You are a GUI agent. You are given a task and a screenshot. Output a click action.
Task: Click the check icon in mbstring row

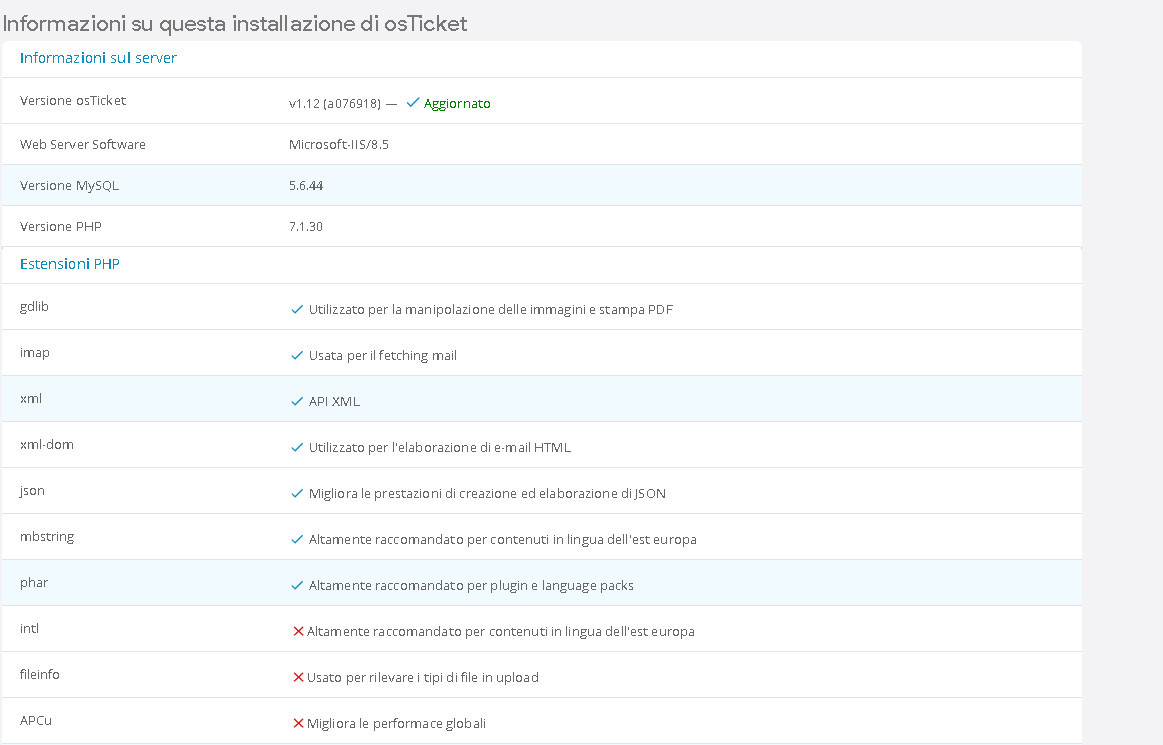tap(297, 539)
